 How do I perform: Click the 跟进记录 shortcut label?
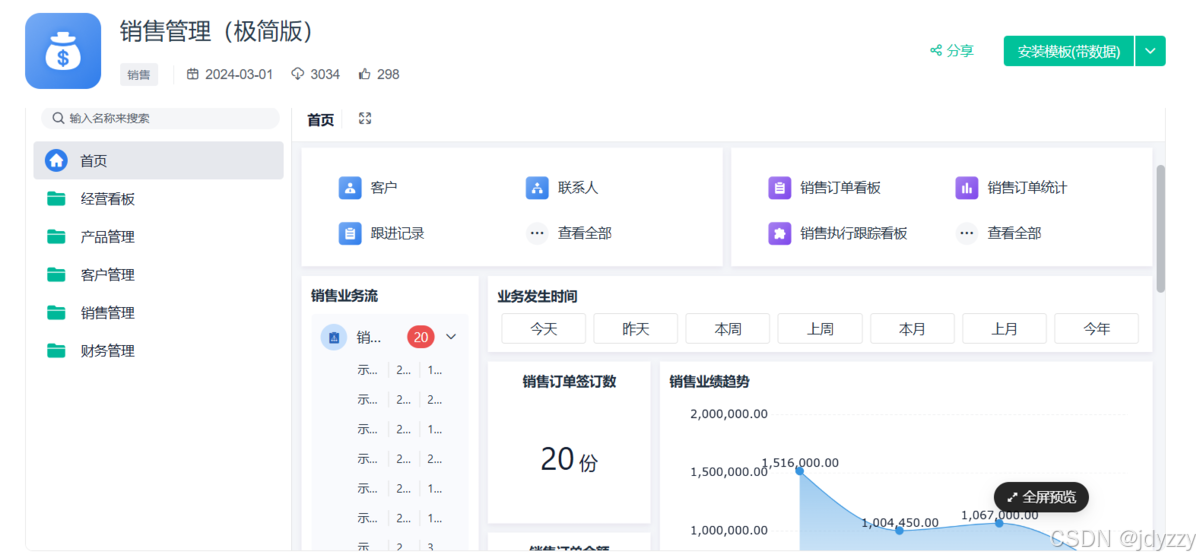pos(398,233)
